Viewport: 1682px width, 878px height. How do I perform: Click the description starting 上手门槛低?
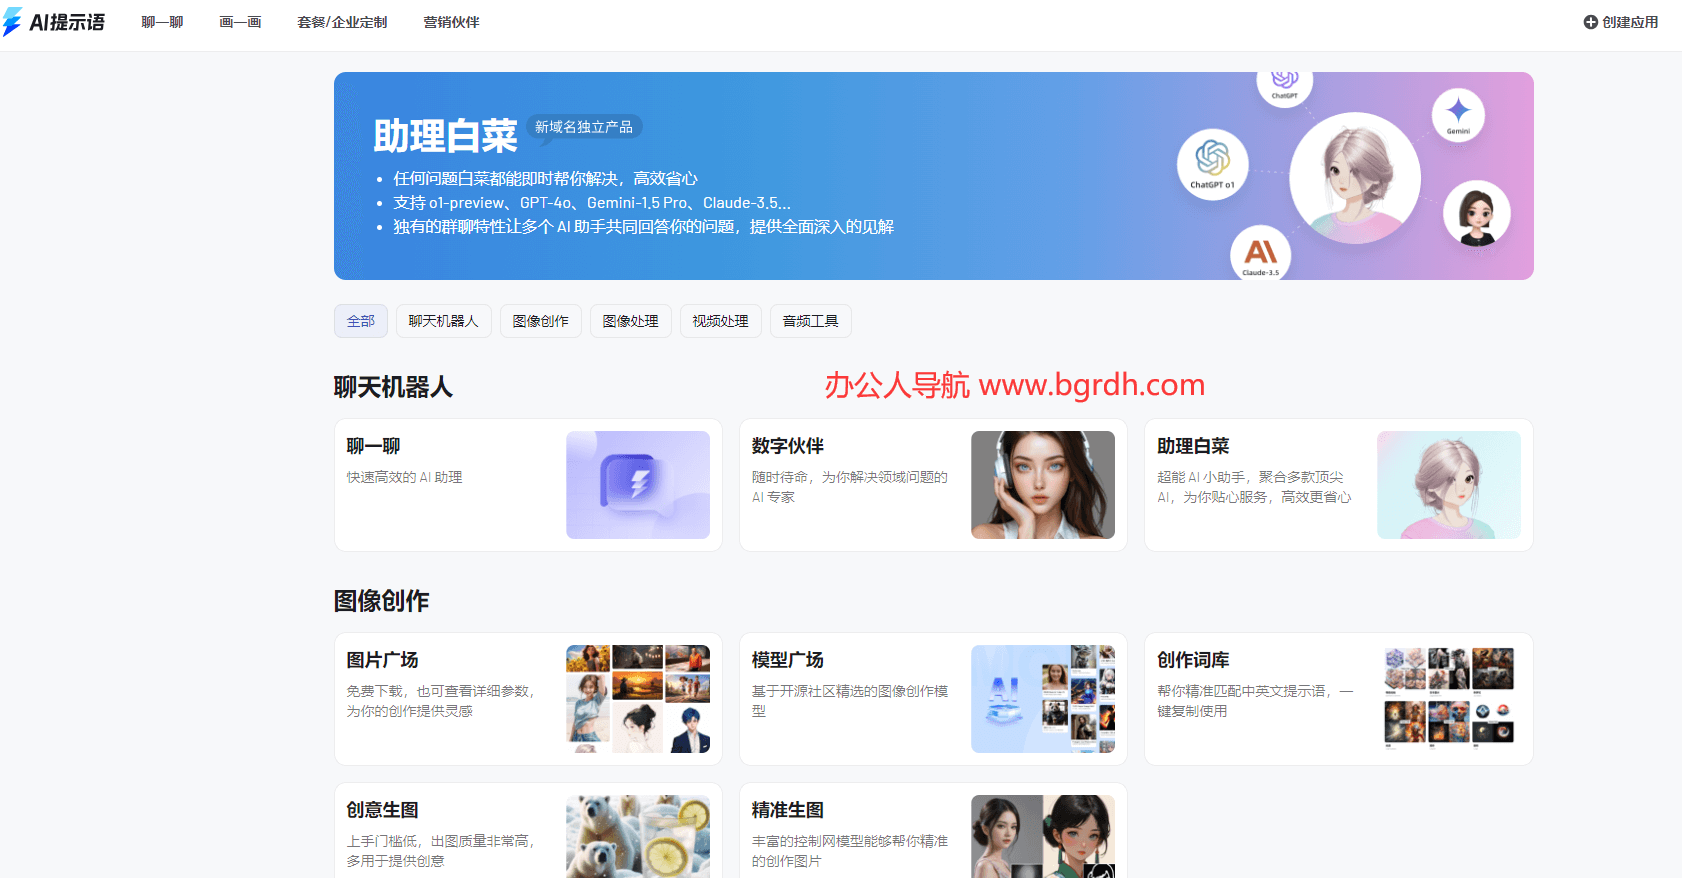pos(441,851)
